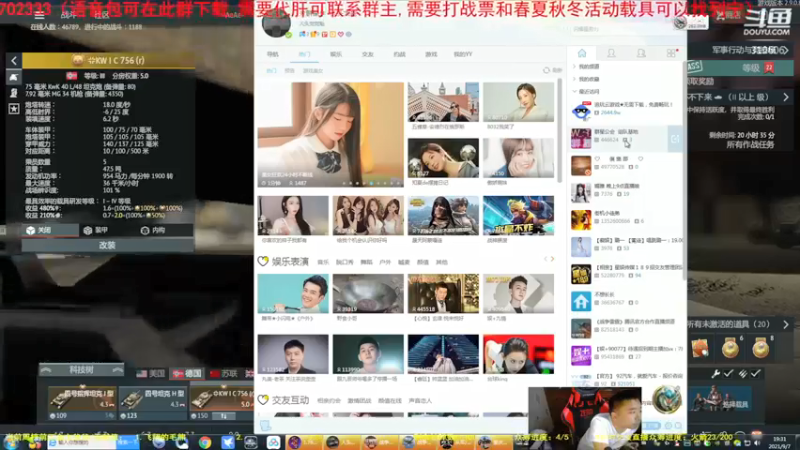
Task: Select the 四号坦克 H 型 tank card
Action: pyautogui.click(x=153, y=403)
